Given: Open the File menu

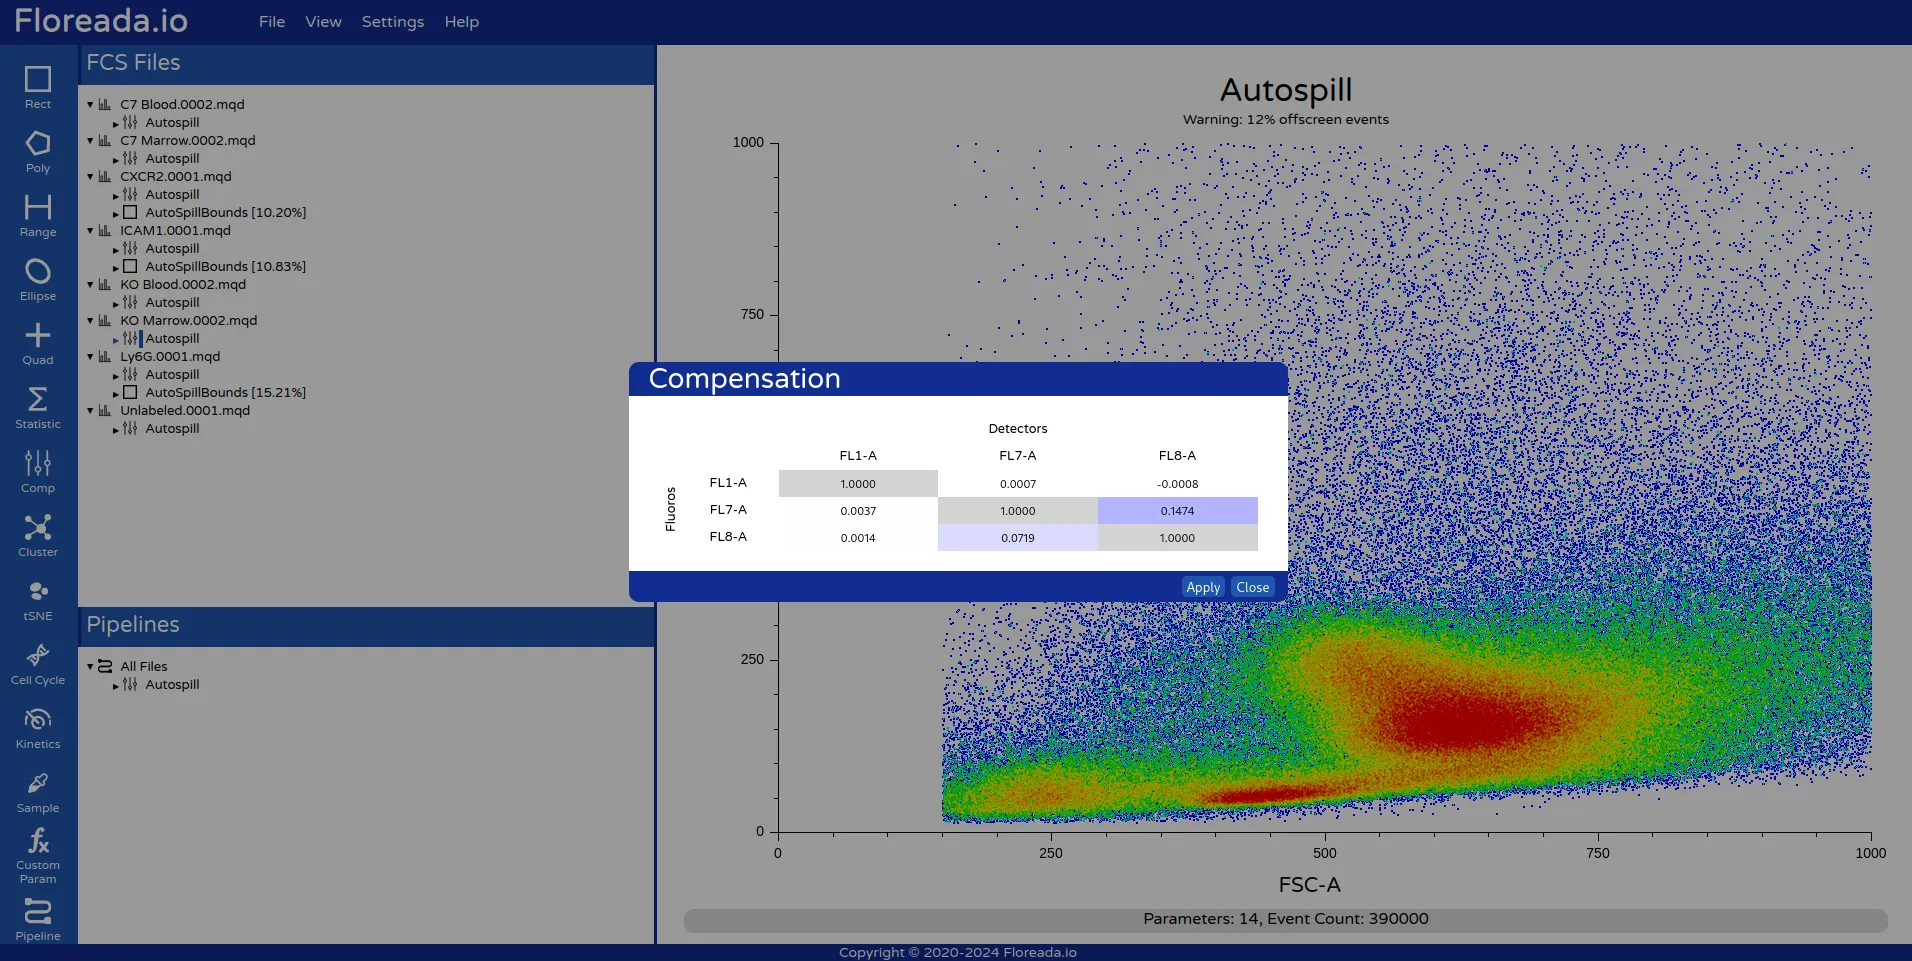Looking at the screenshot, I should pos(271,22).
